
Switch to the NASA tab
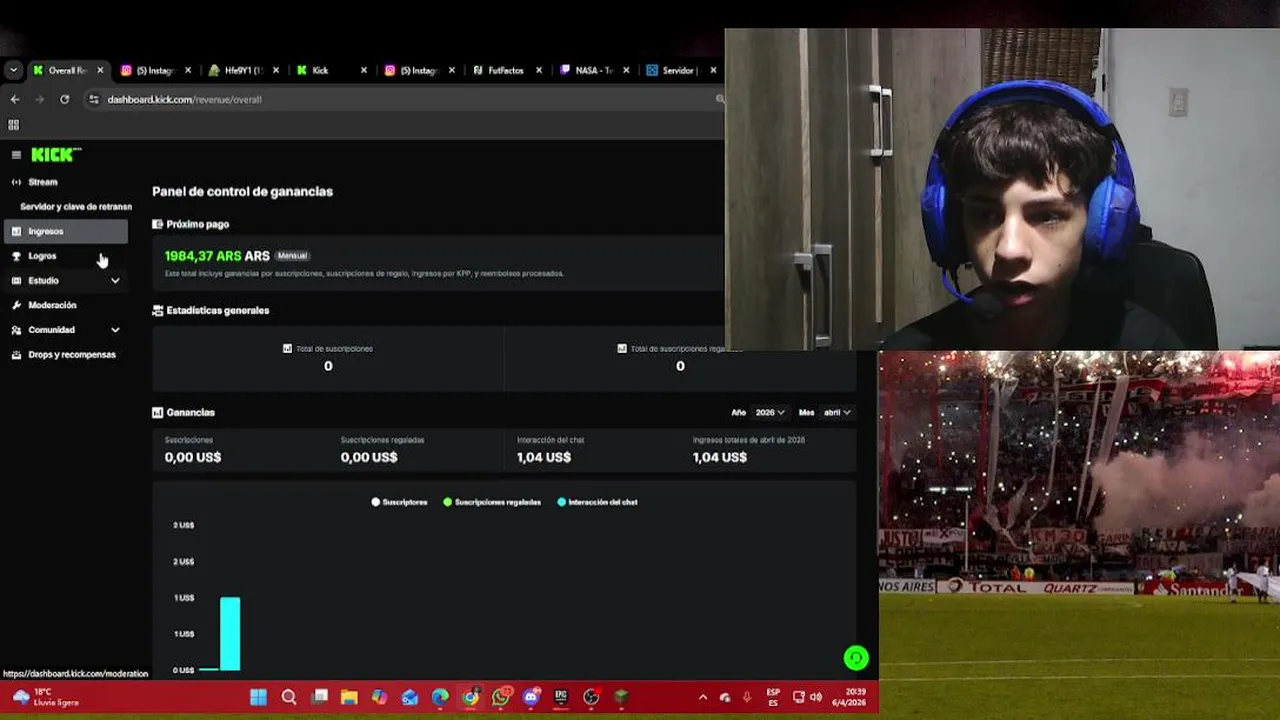tap(594, 70)
